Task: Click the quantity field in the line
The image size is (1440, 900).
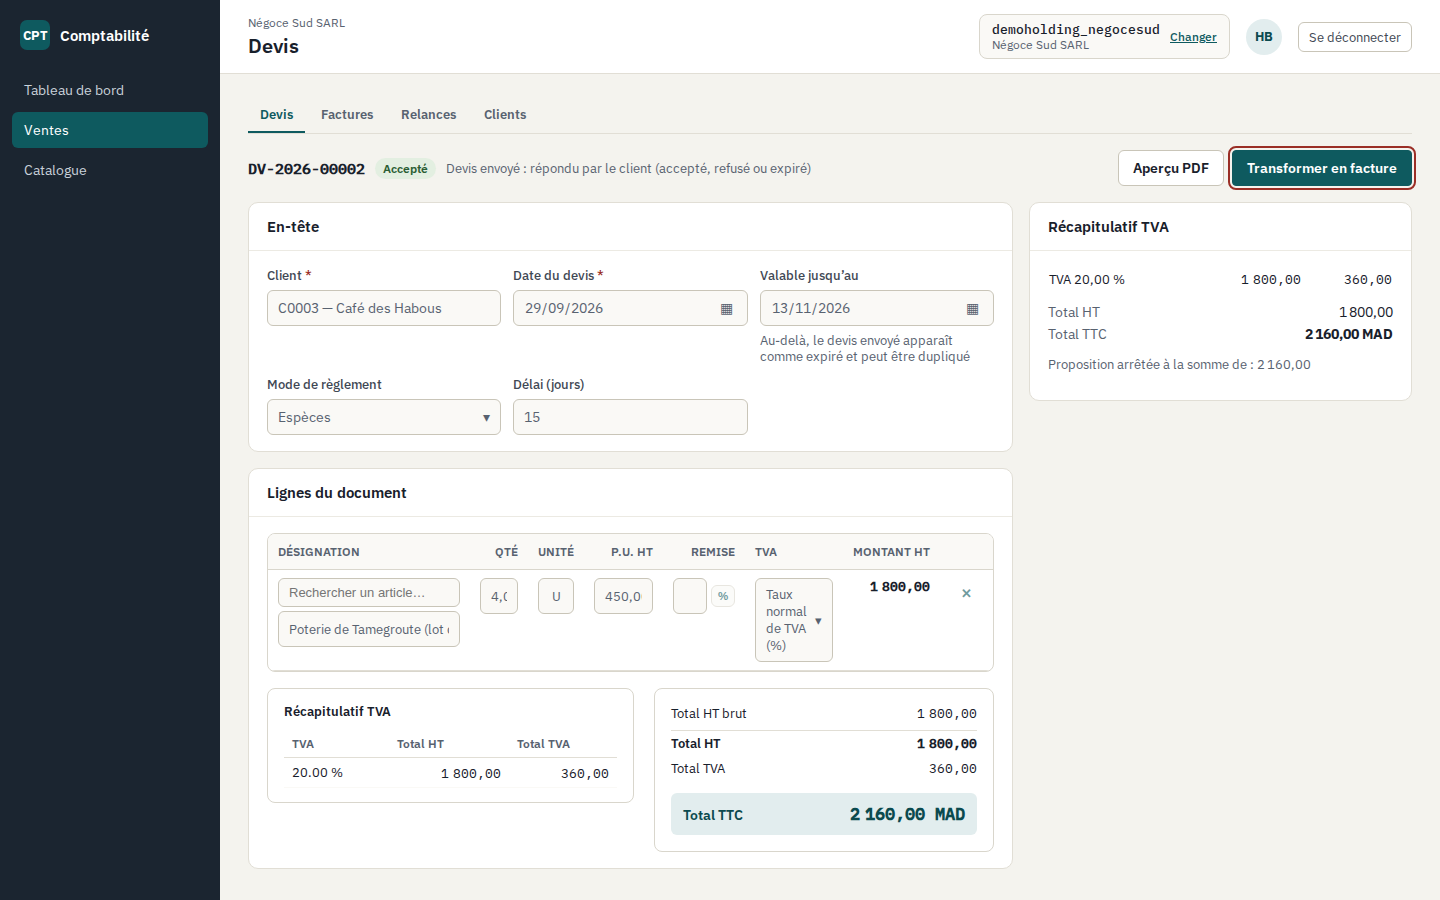Action: point(499,596)
